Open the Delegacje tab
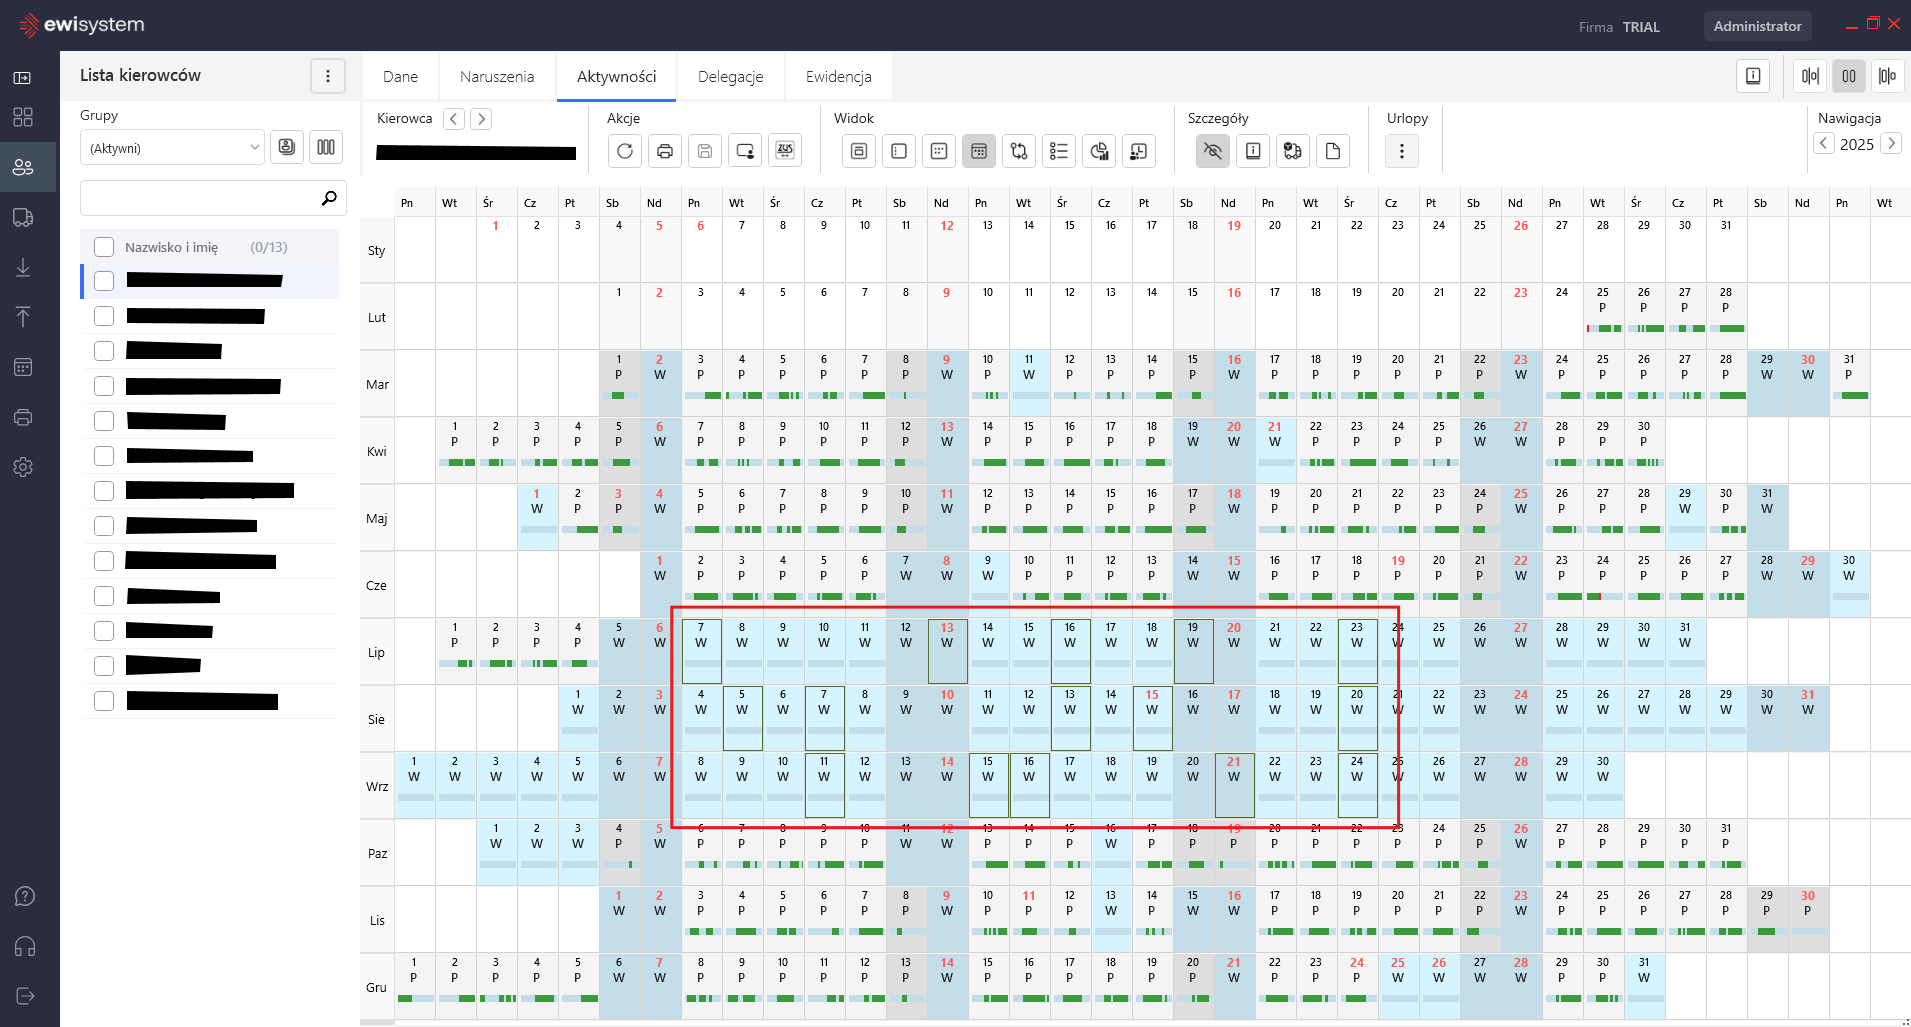This screenshot has width=1911, height=1027. tap(730, 77)
